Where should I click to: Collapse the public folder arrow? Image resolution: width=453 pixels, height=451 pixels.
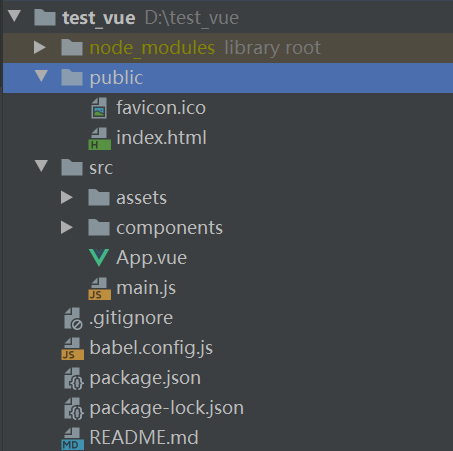41,76
